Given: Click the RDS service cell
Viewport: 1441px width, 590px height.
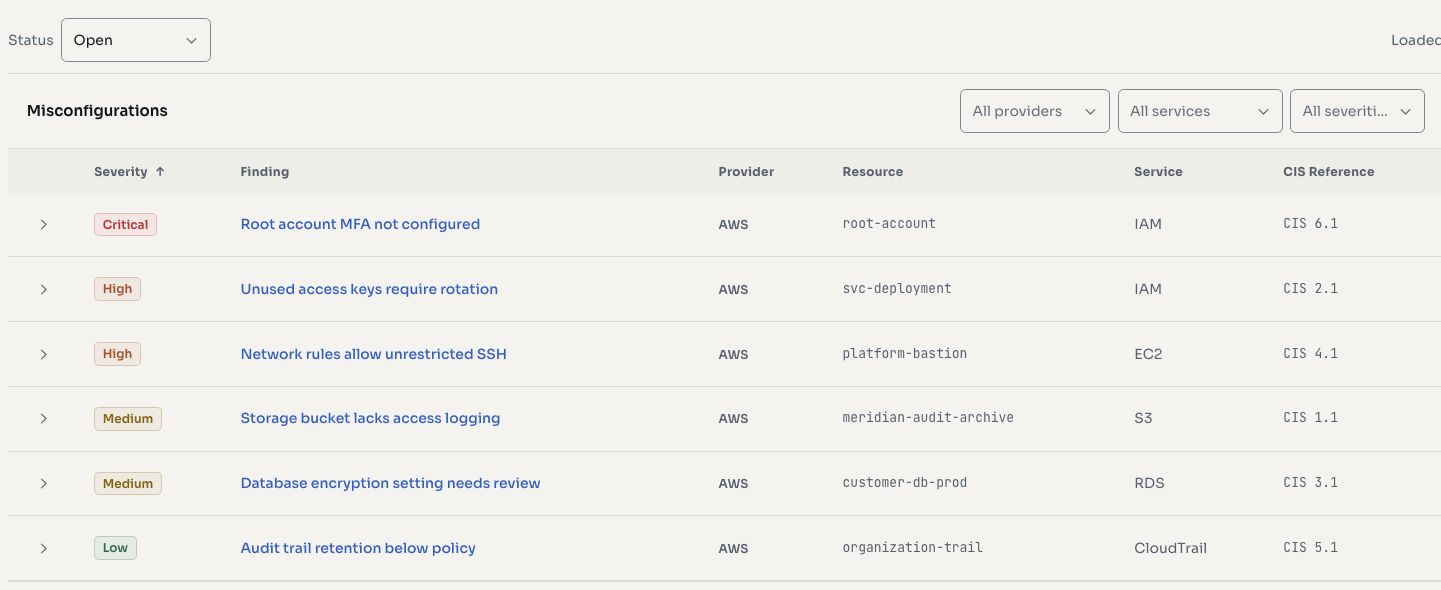Looking at the screenshot, I should tap(1149, 483).
